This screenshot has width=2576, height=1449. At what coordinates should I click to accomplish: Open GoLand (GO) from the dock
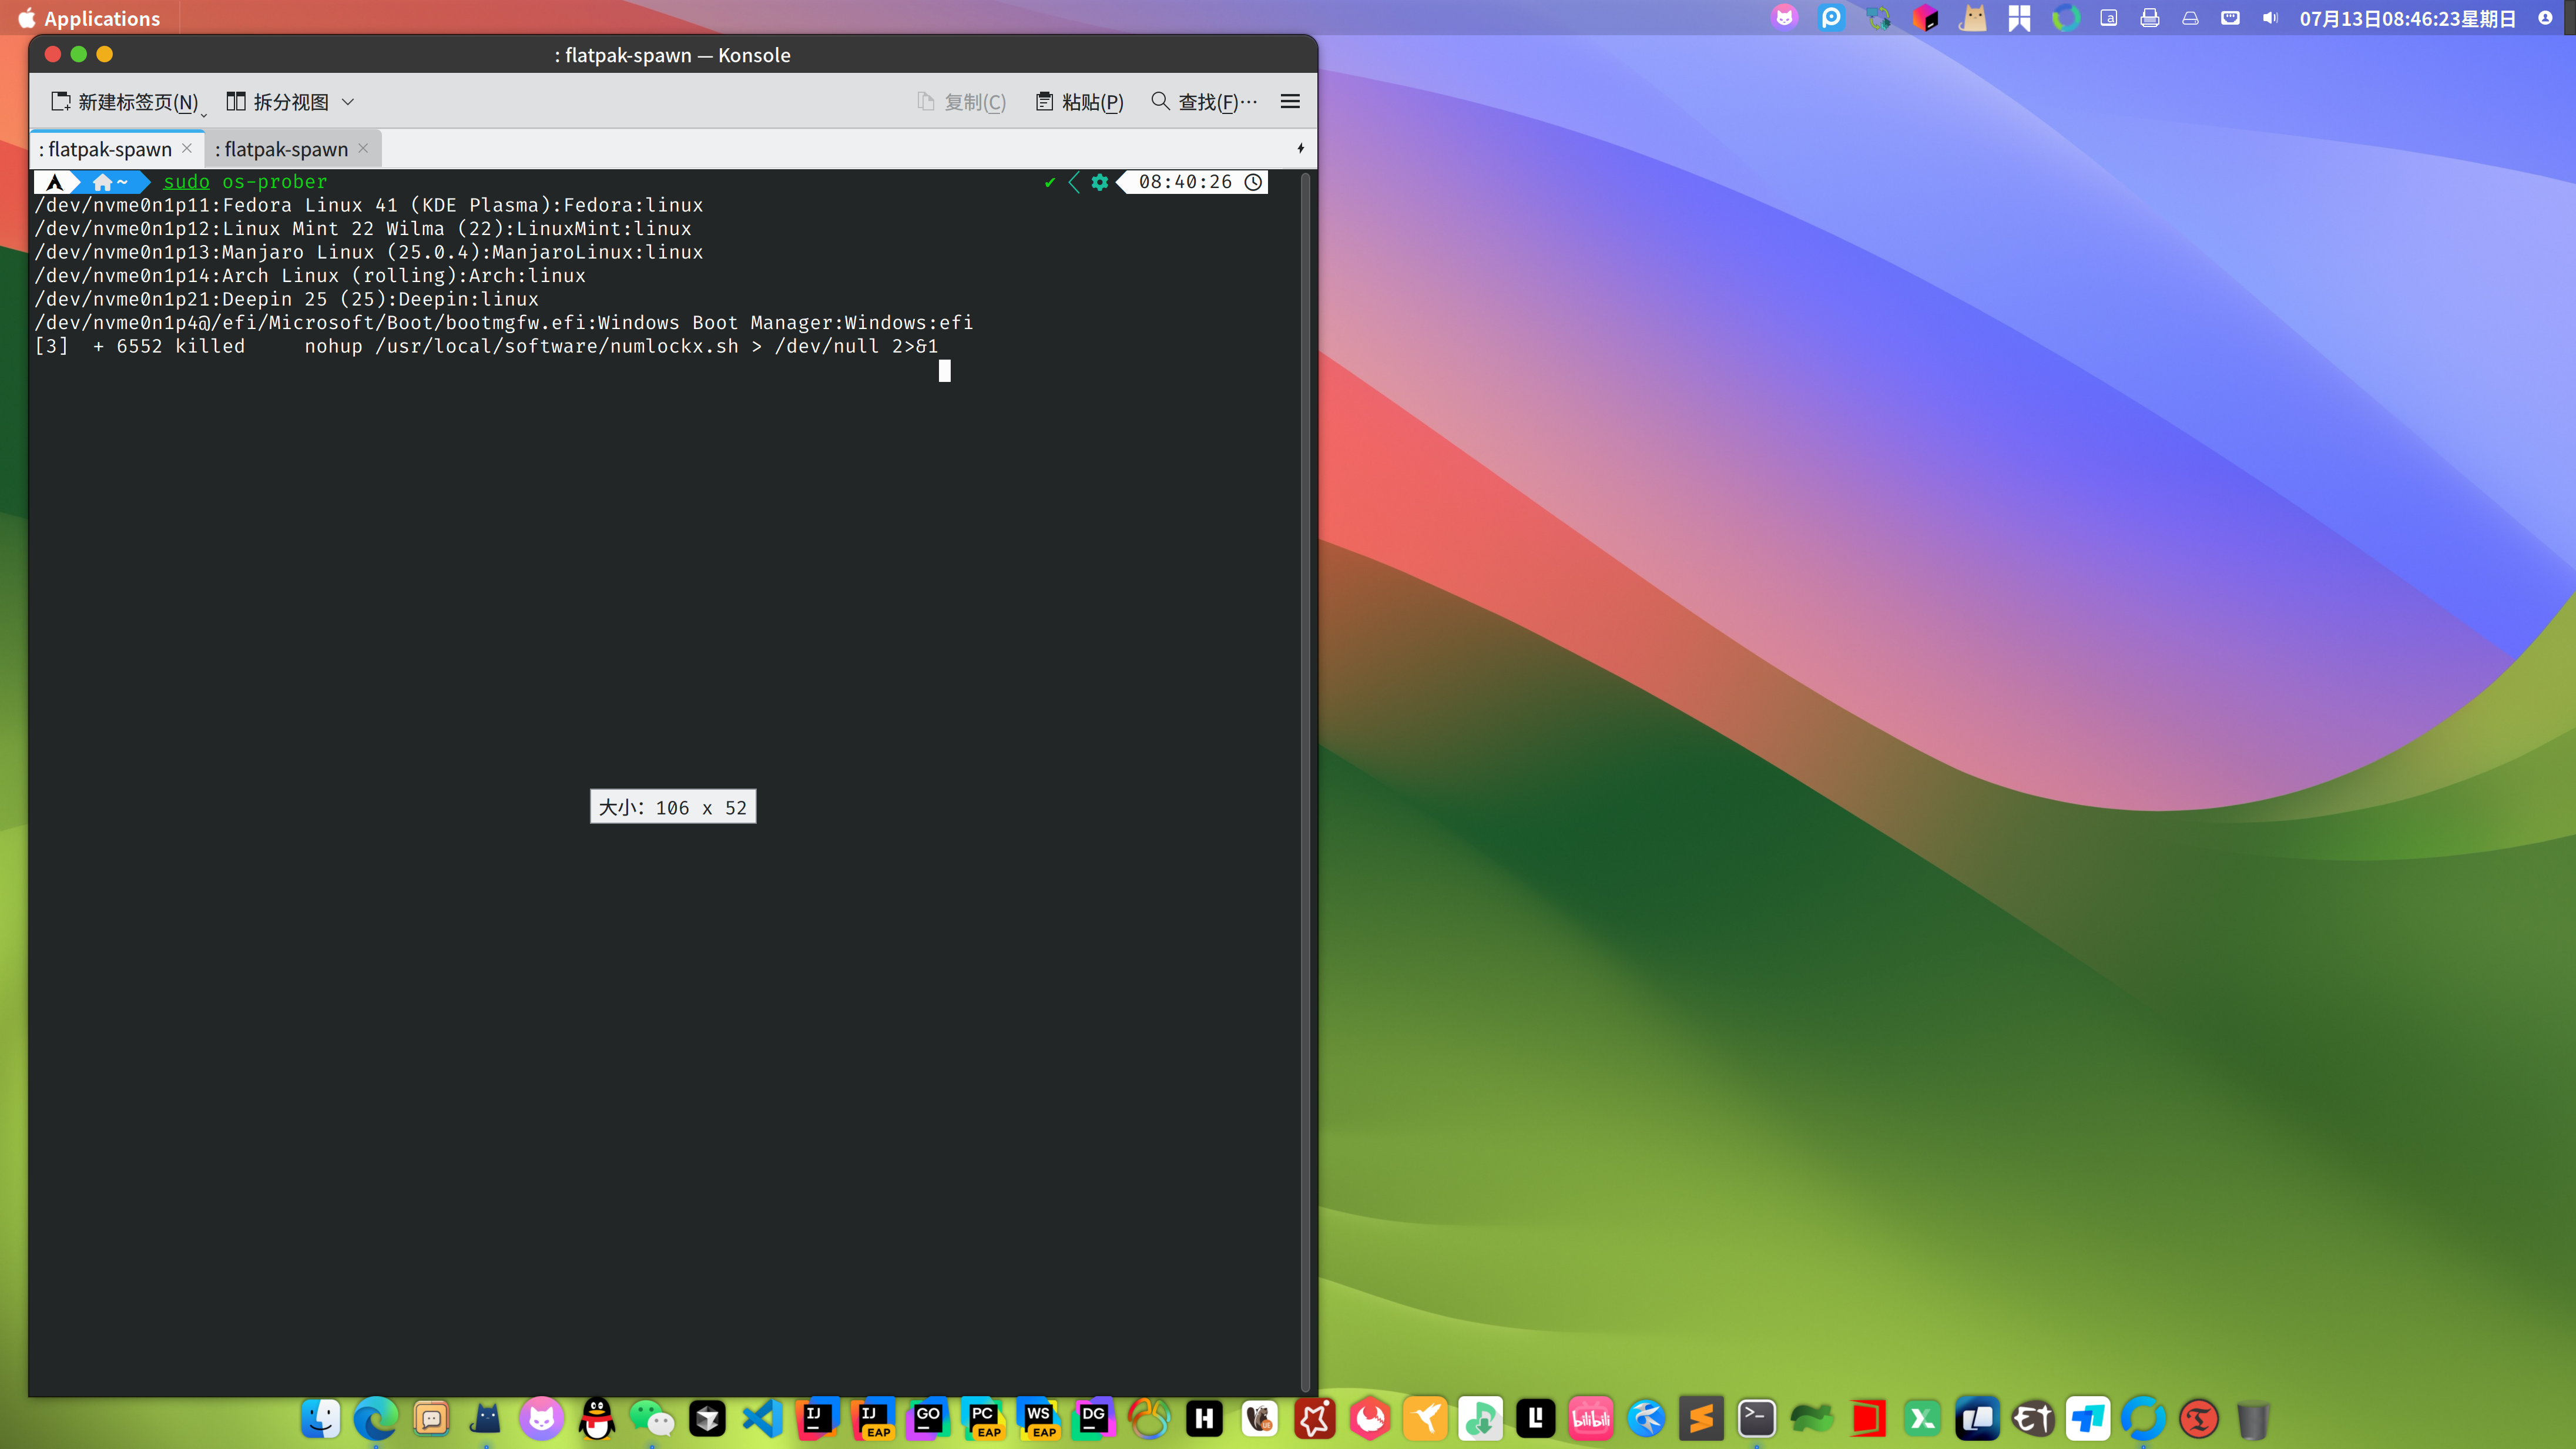928,1418
